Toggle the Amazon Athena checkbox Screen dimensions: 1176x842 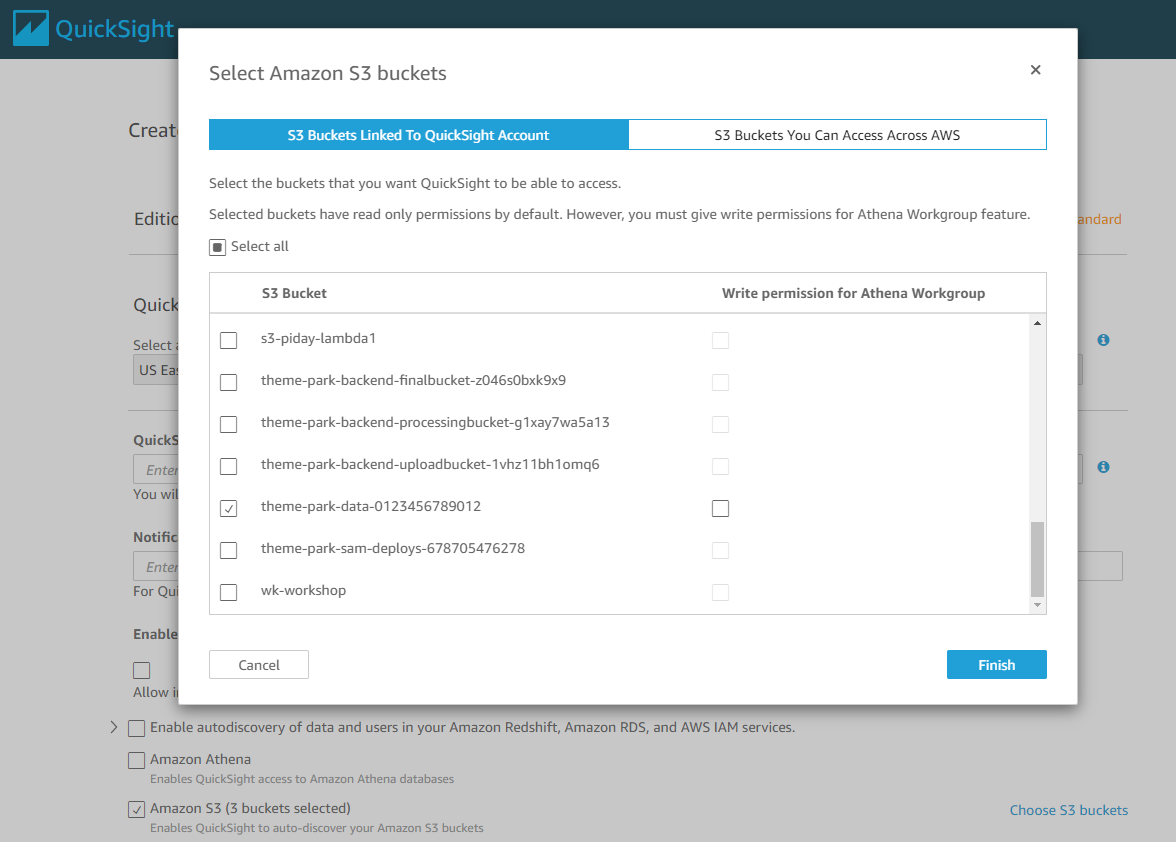point(136,760)
